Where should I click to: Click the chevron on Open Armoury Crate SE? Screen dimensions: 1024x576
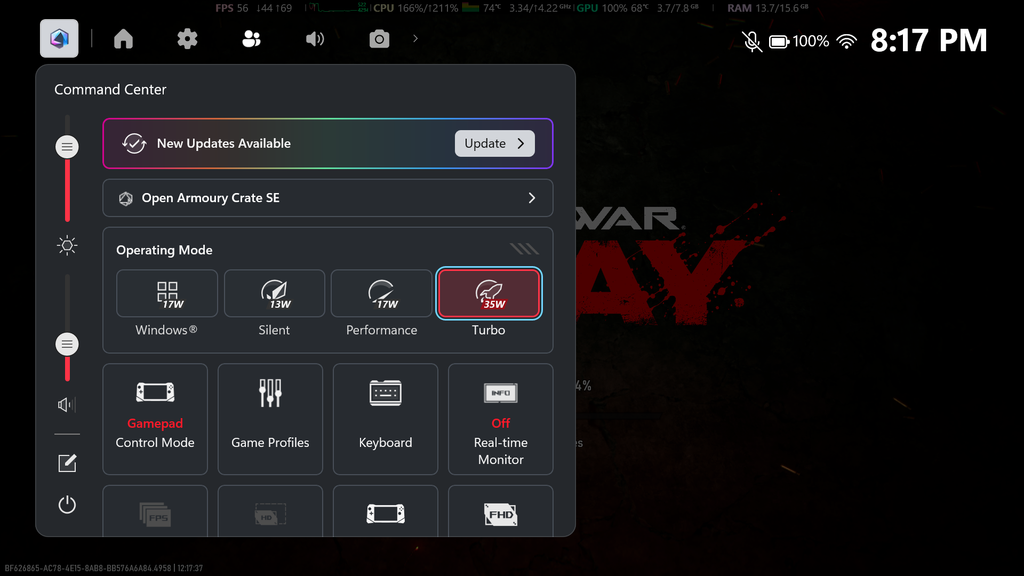pos(532,198)
